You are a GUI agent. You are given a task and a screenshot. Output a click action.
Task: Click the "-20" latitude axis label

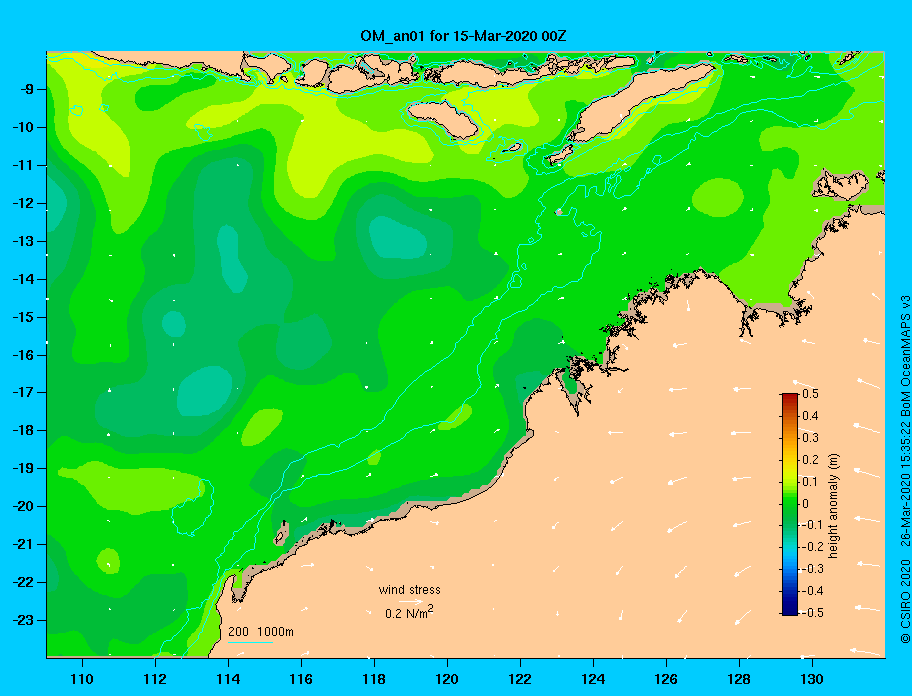point(23,506)
